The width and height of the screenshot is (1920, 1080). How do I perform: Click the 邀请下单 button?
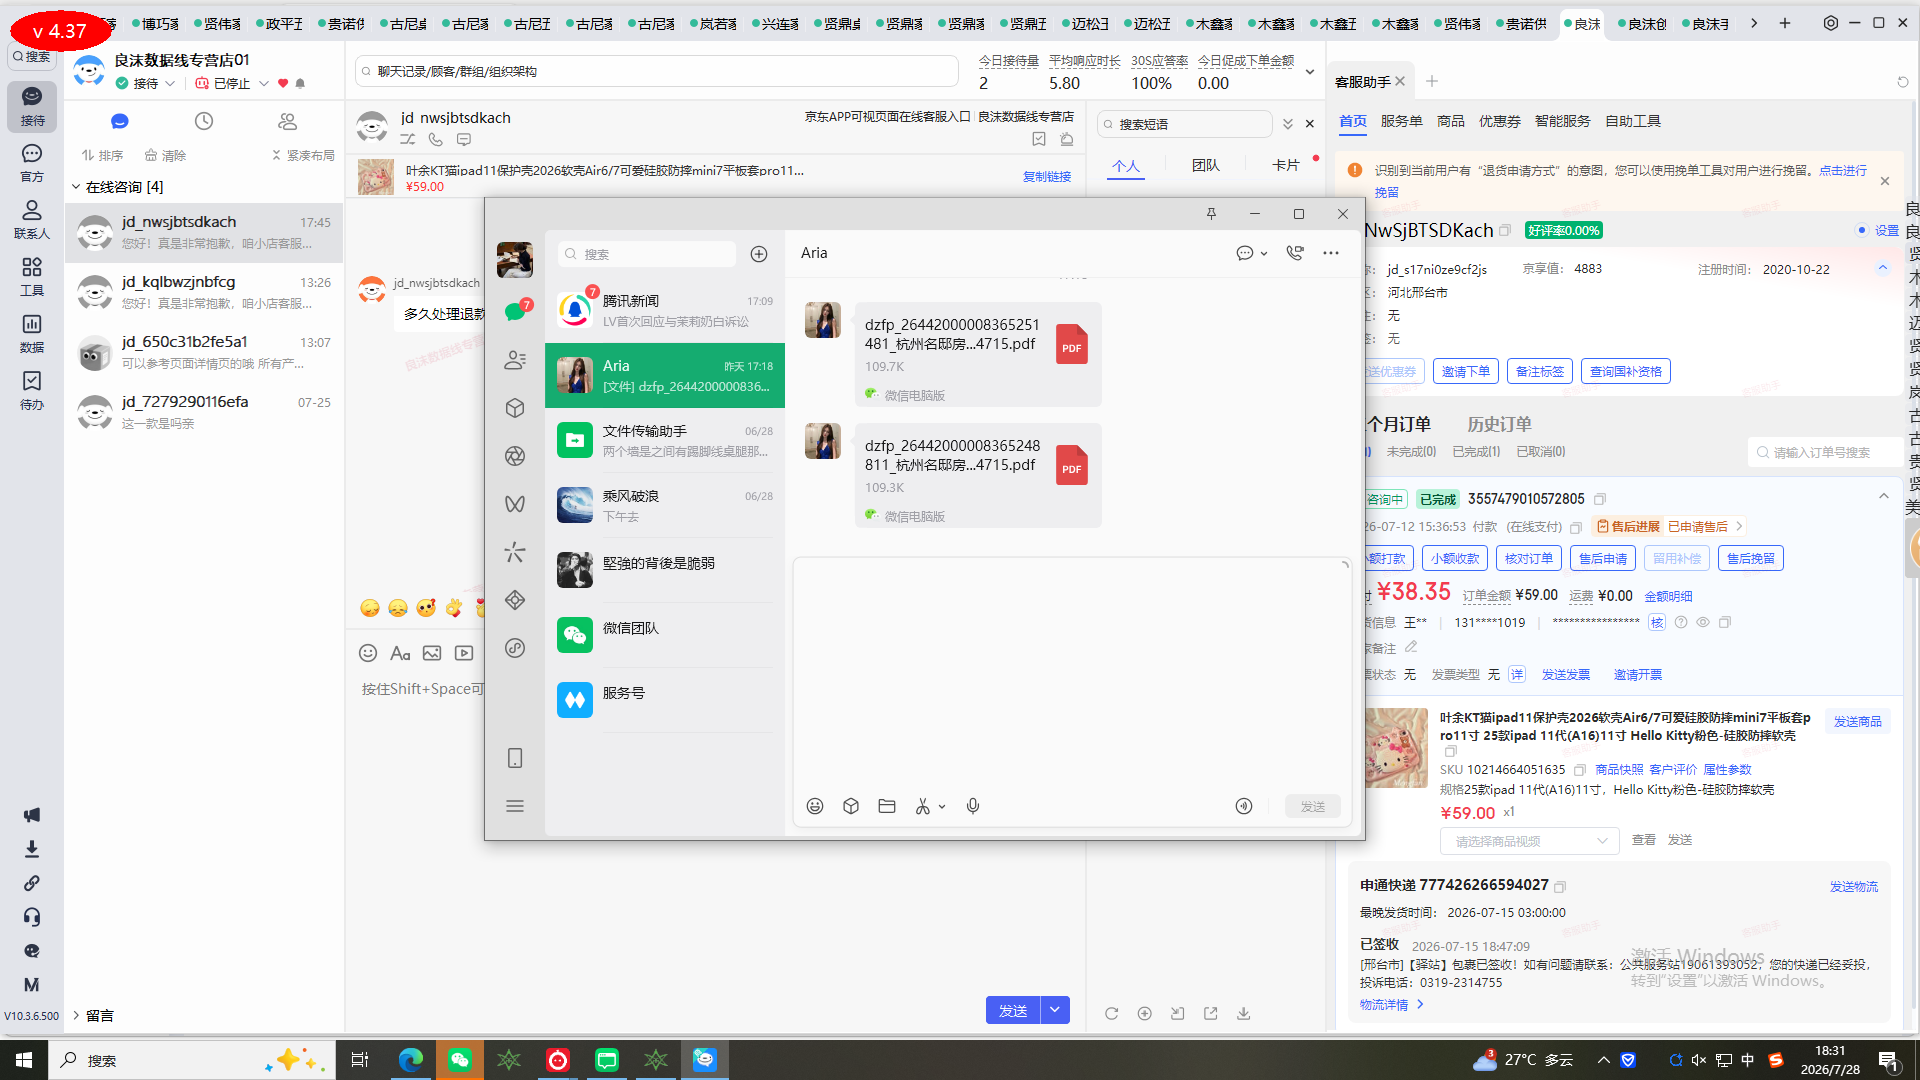click(1465, 371)
